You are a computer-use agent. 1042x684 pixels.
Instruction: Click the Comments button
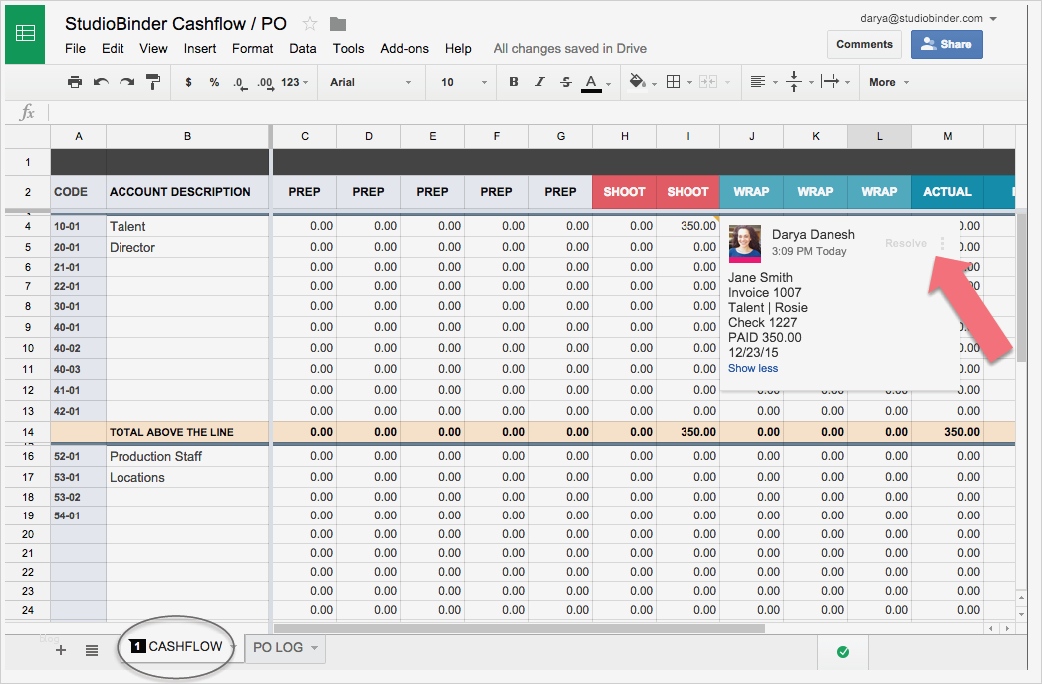(864, 44)
